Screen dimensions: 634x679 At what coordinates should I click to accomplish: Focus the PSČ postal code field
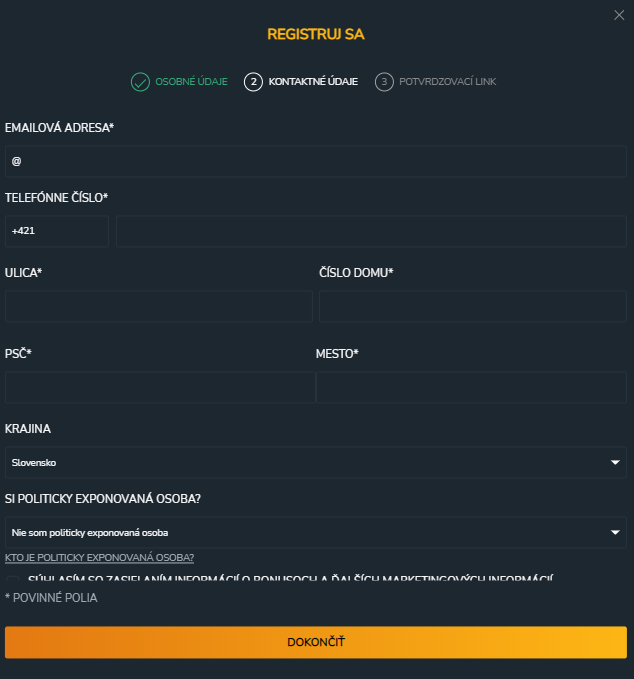159,387
